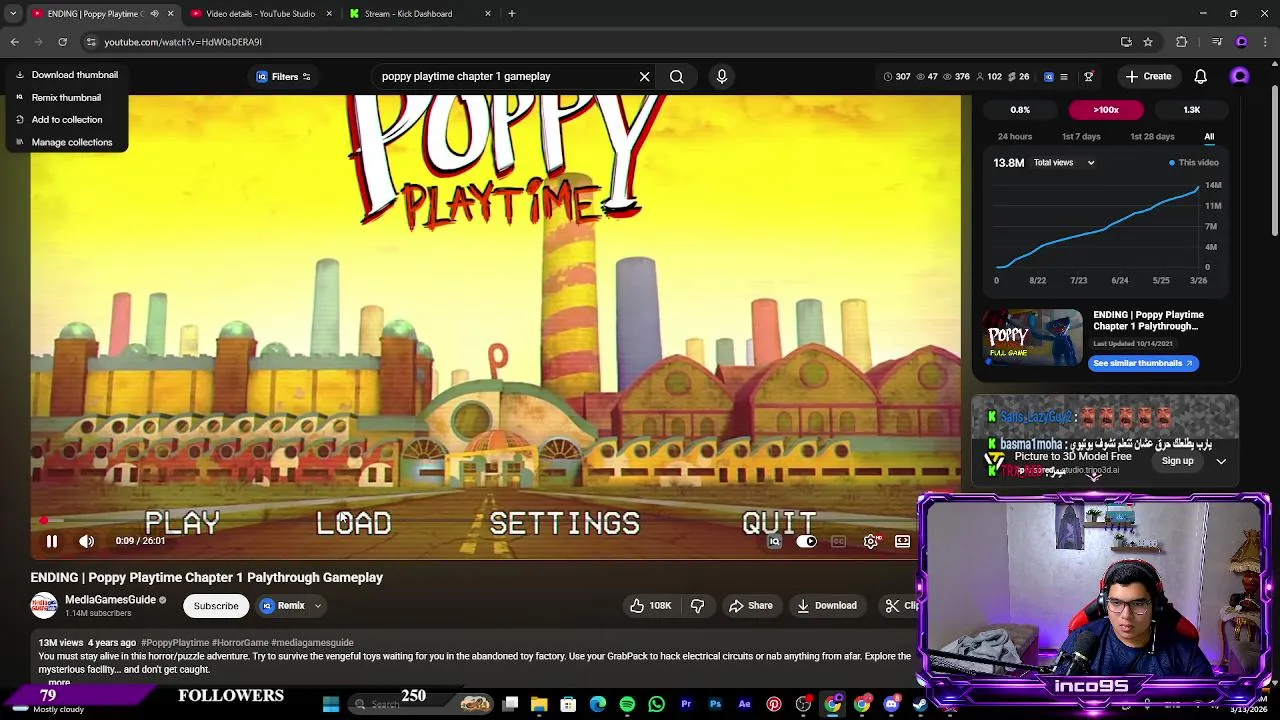Switch to Video details YouTube Studio tab
The image size is (1280, 720).
(x=260, y=14)
